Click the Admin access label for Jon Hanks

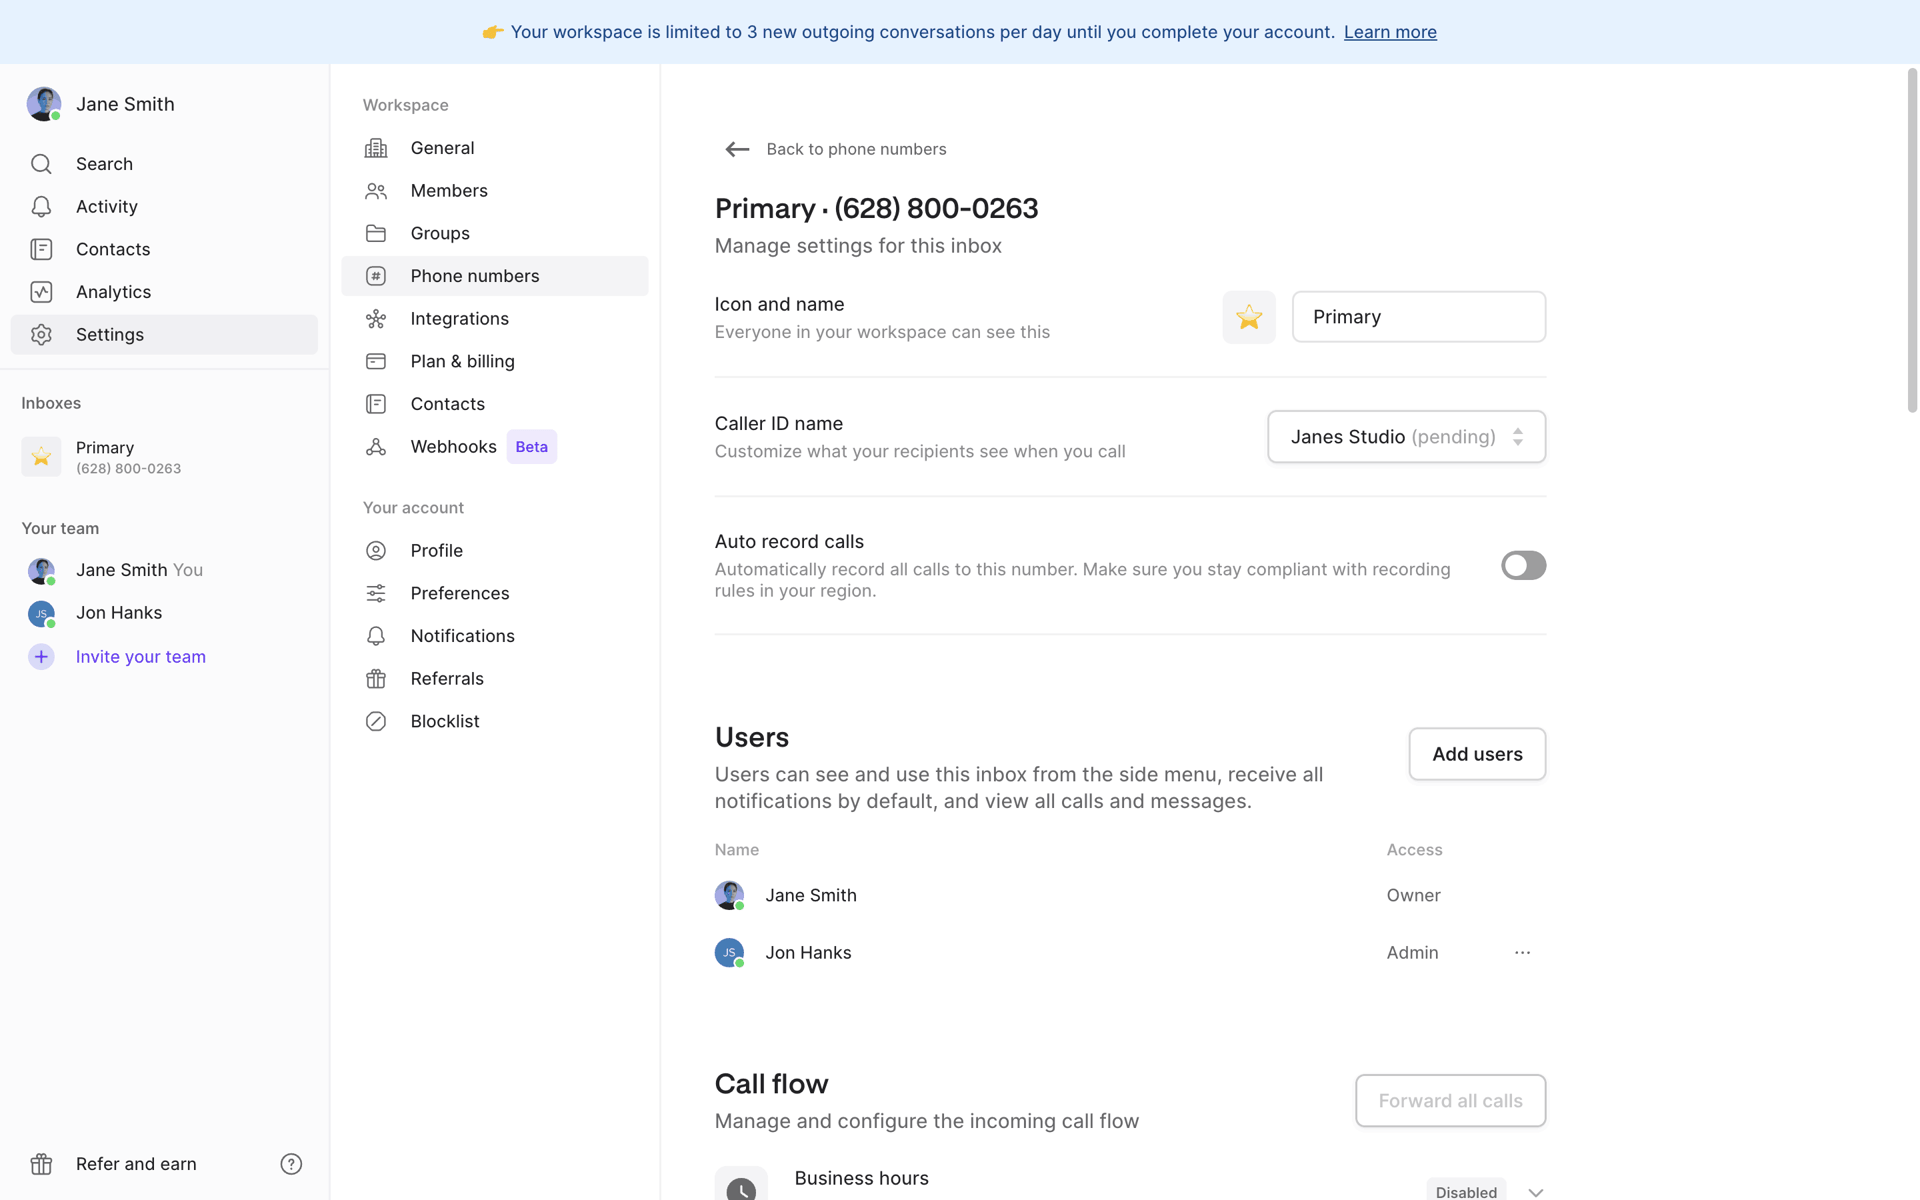[x=1412, y=953]
